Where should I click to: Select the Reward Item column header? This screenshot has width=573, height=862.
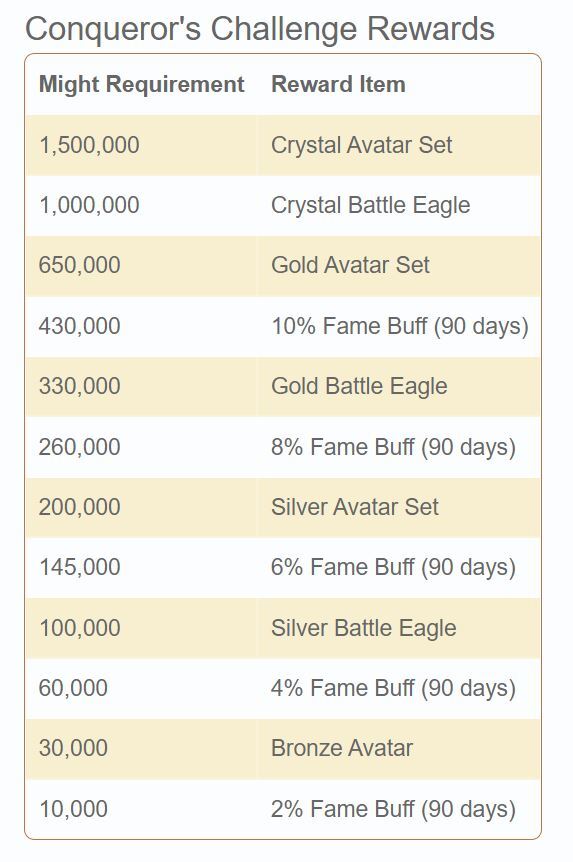pyautogui.click(x=338, y=84)
